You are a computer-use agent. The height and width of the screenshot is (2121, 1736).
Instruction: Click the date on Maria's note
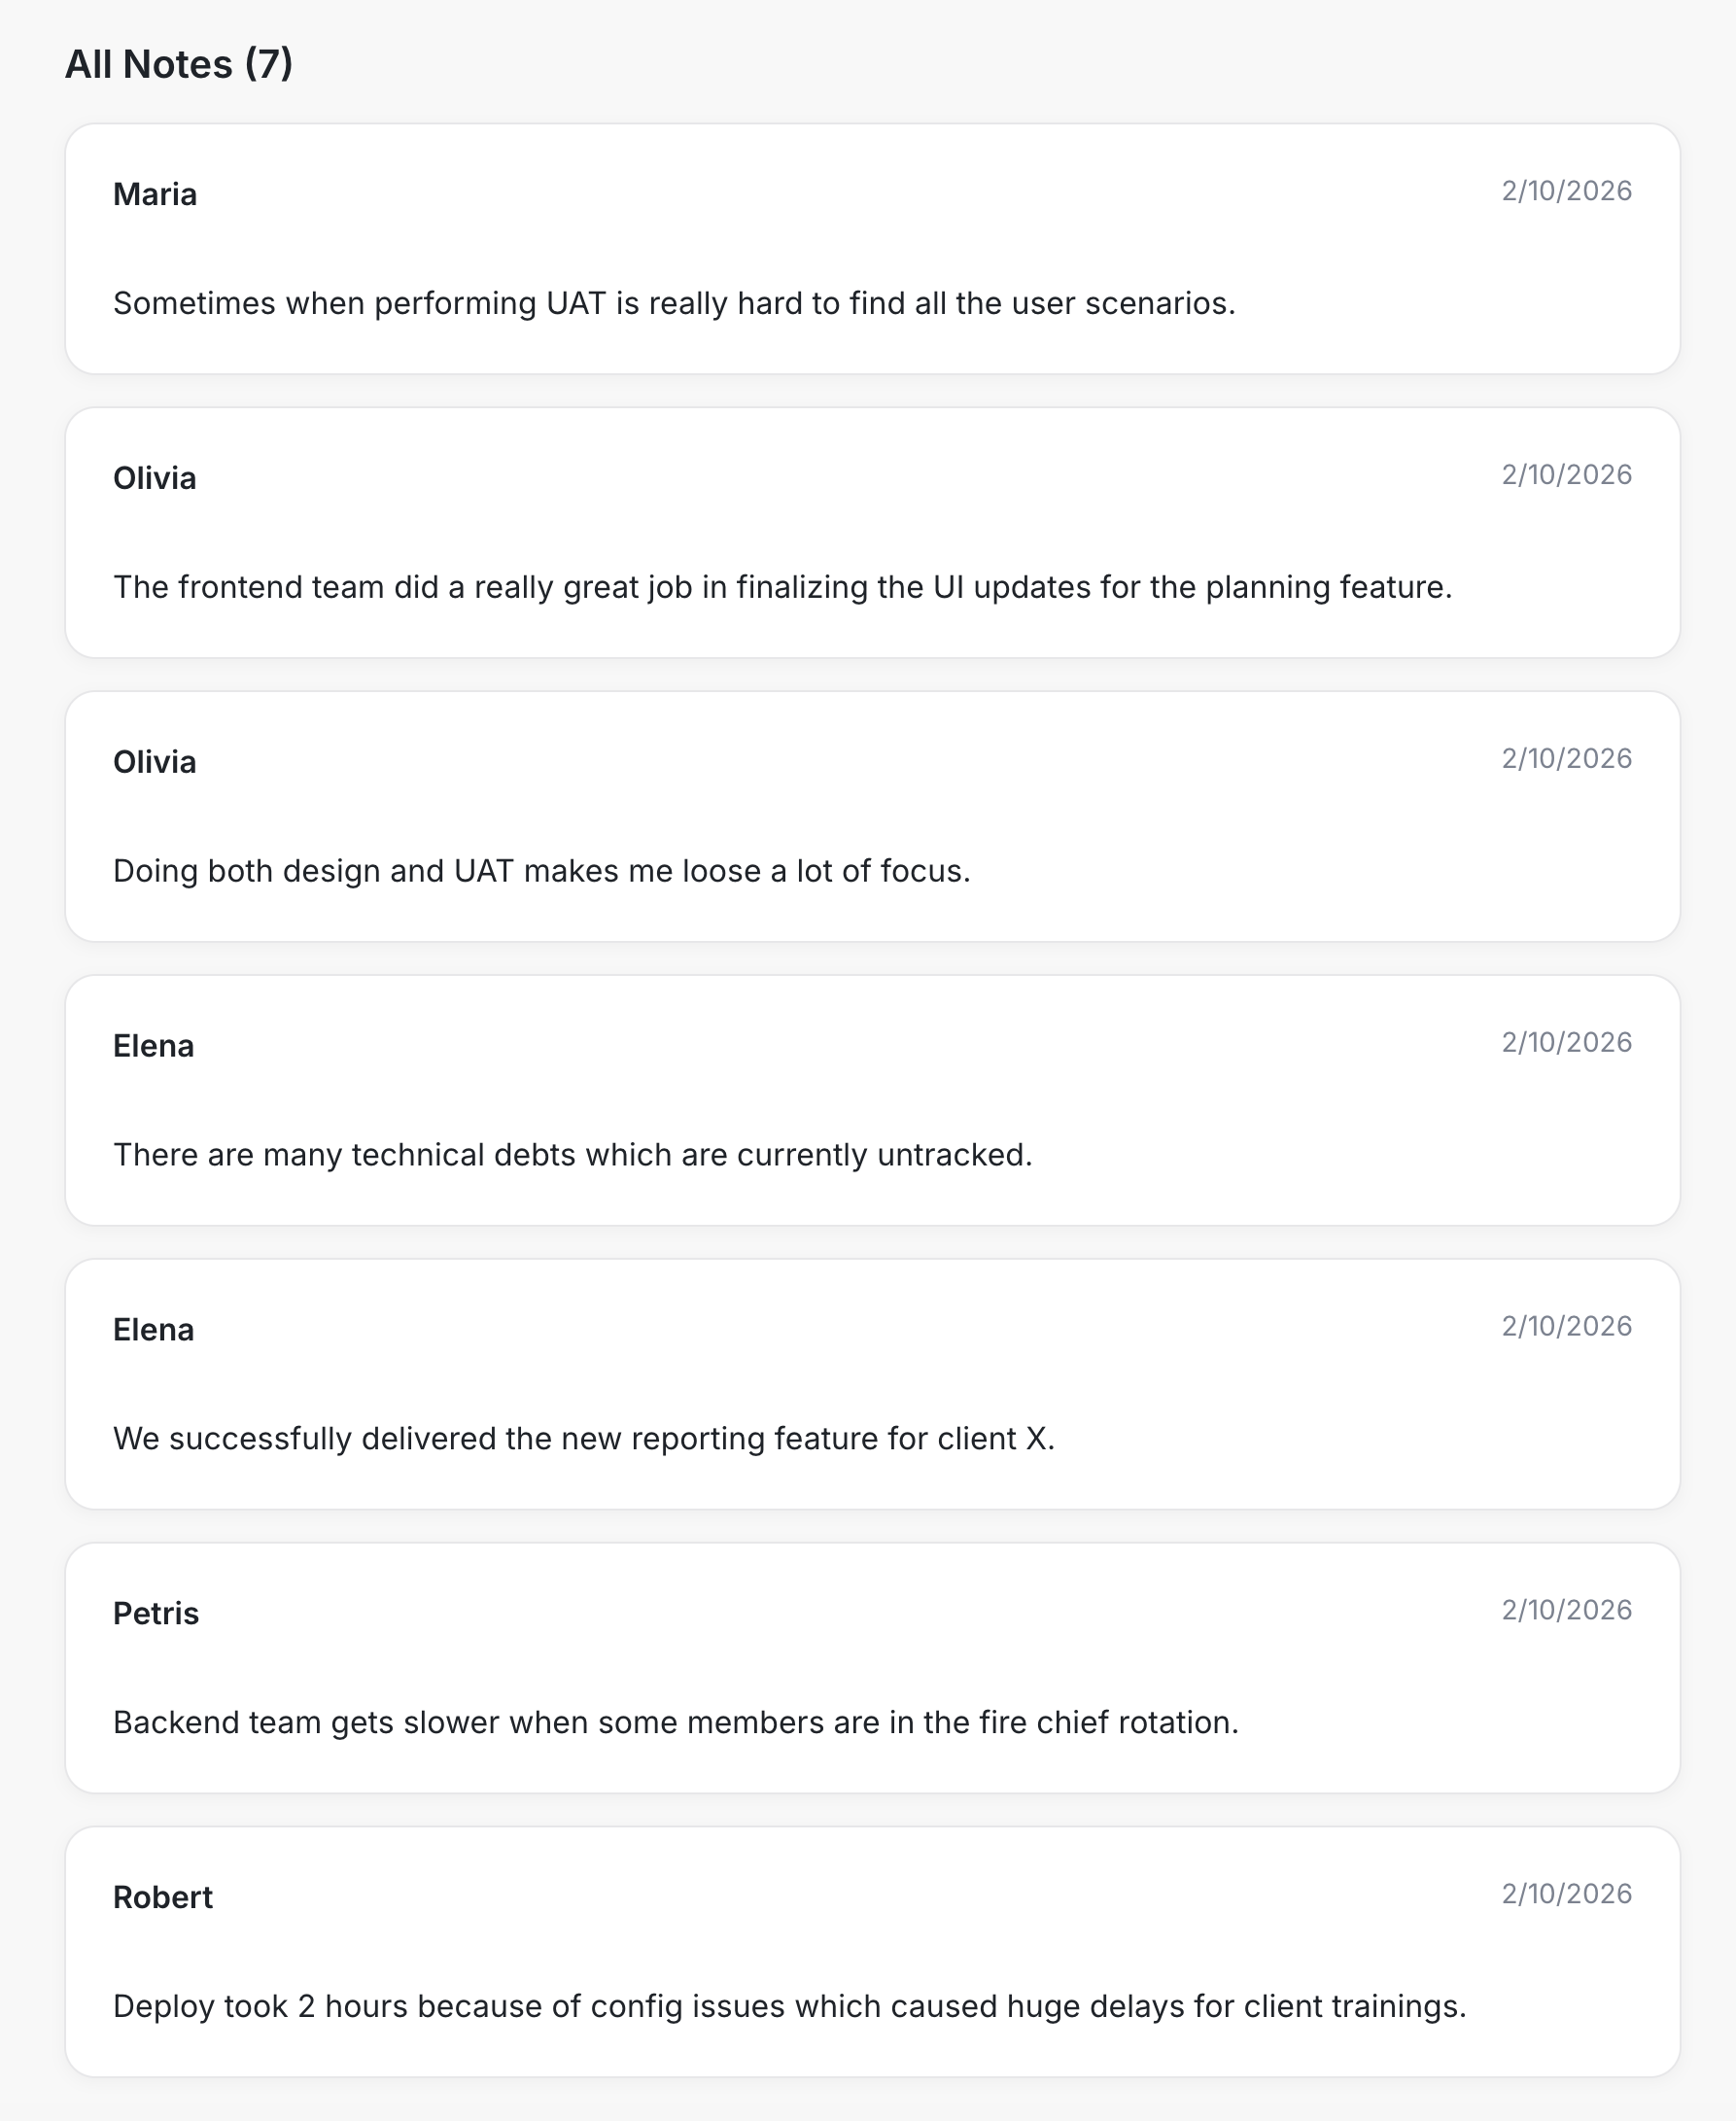[x=1566, y=191]
